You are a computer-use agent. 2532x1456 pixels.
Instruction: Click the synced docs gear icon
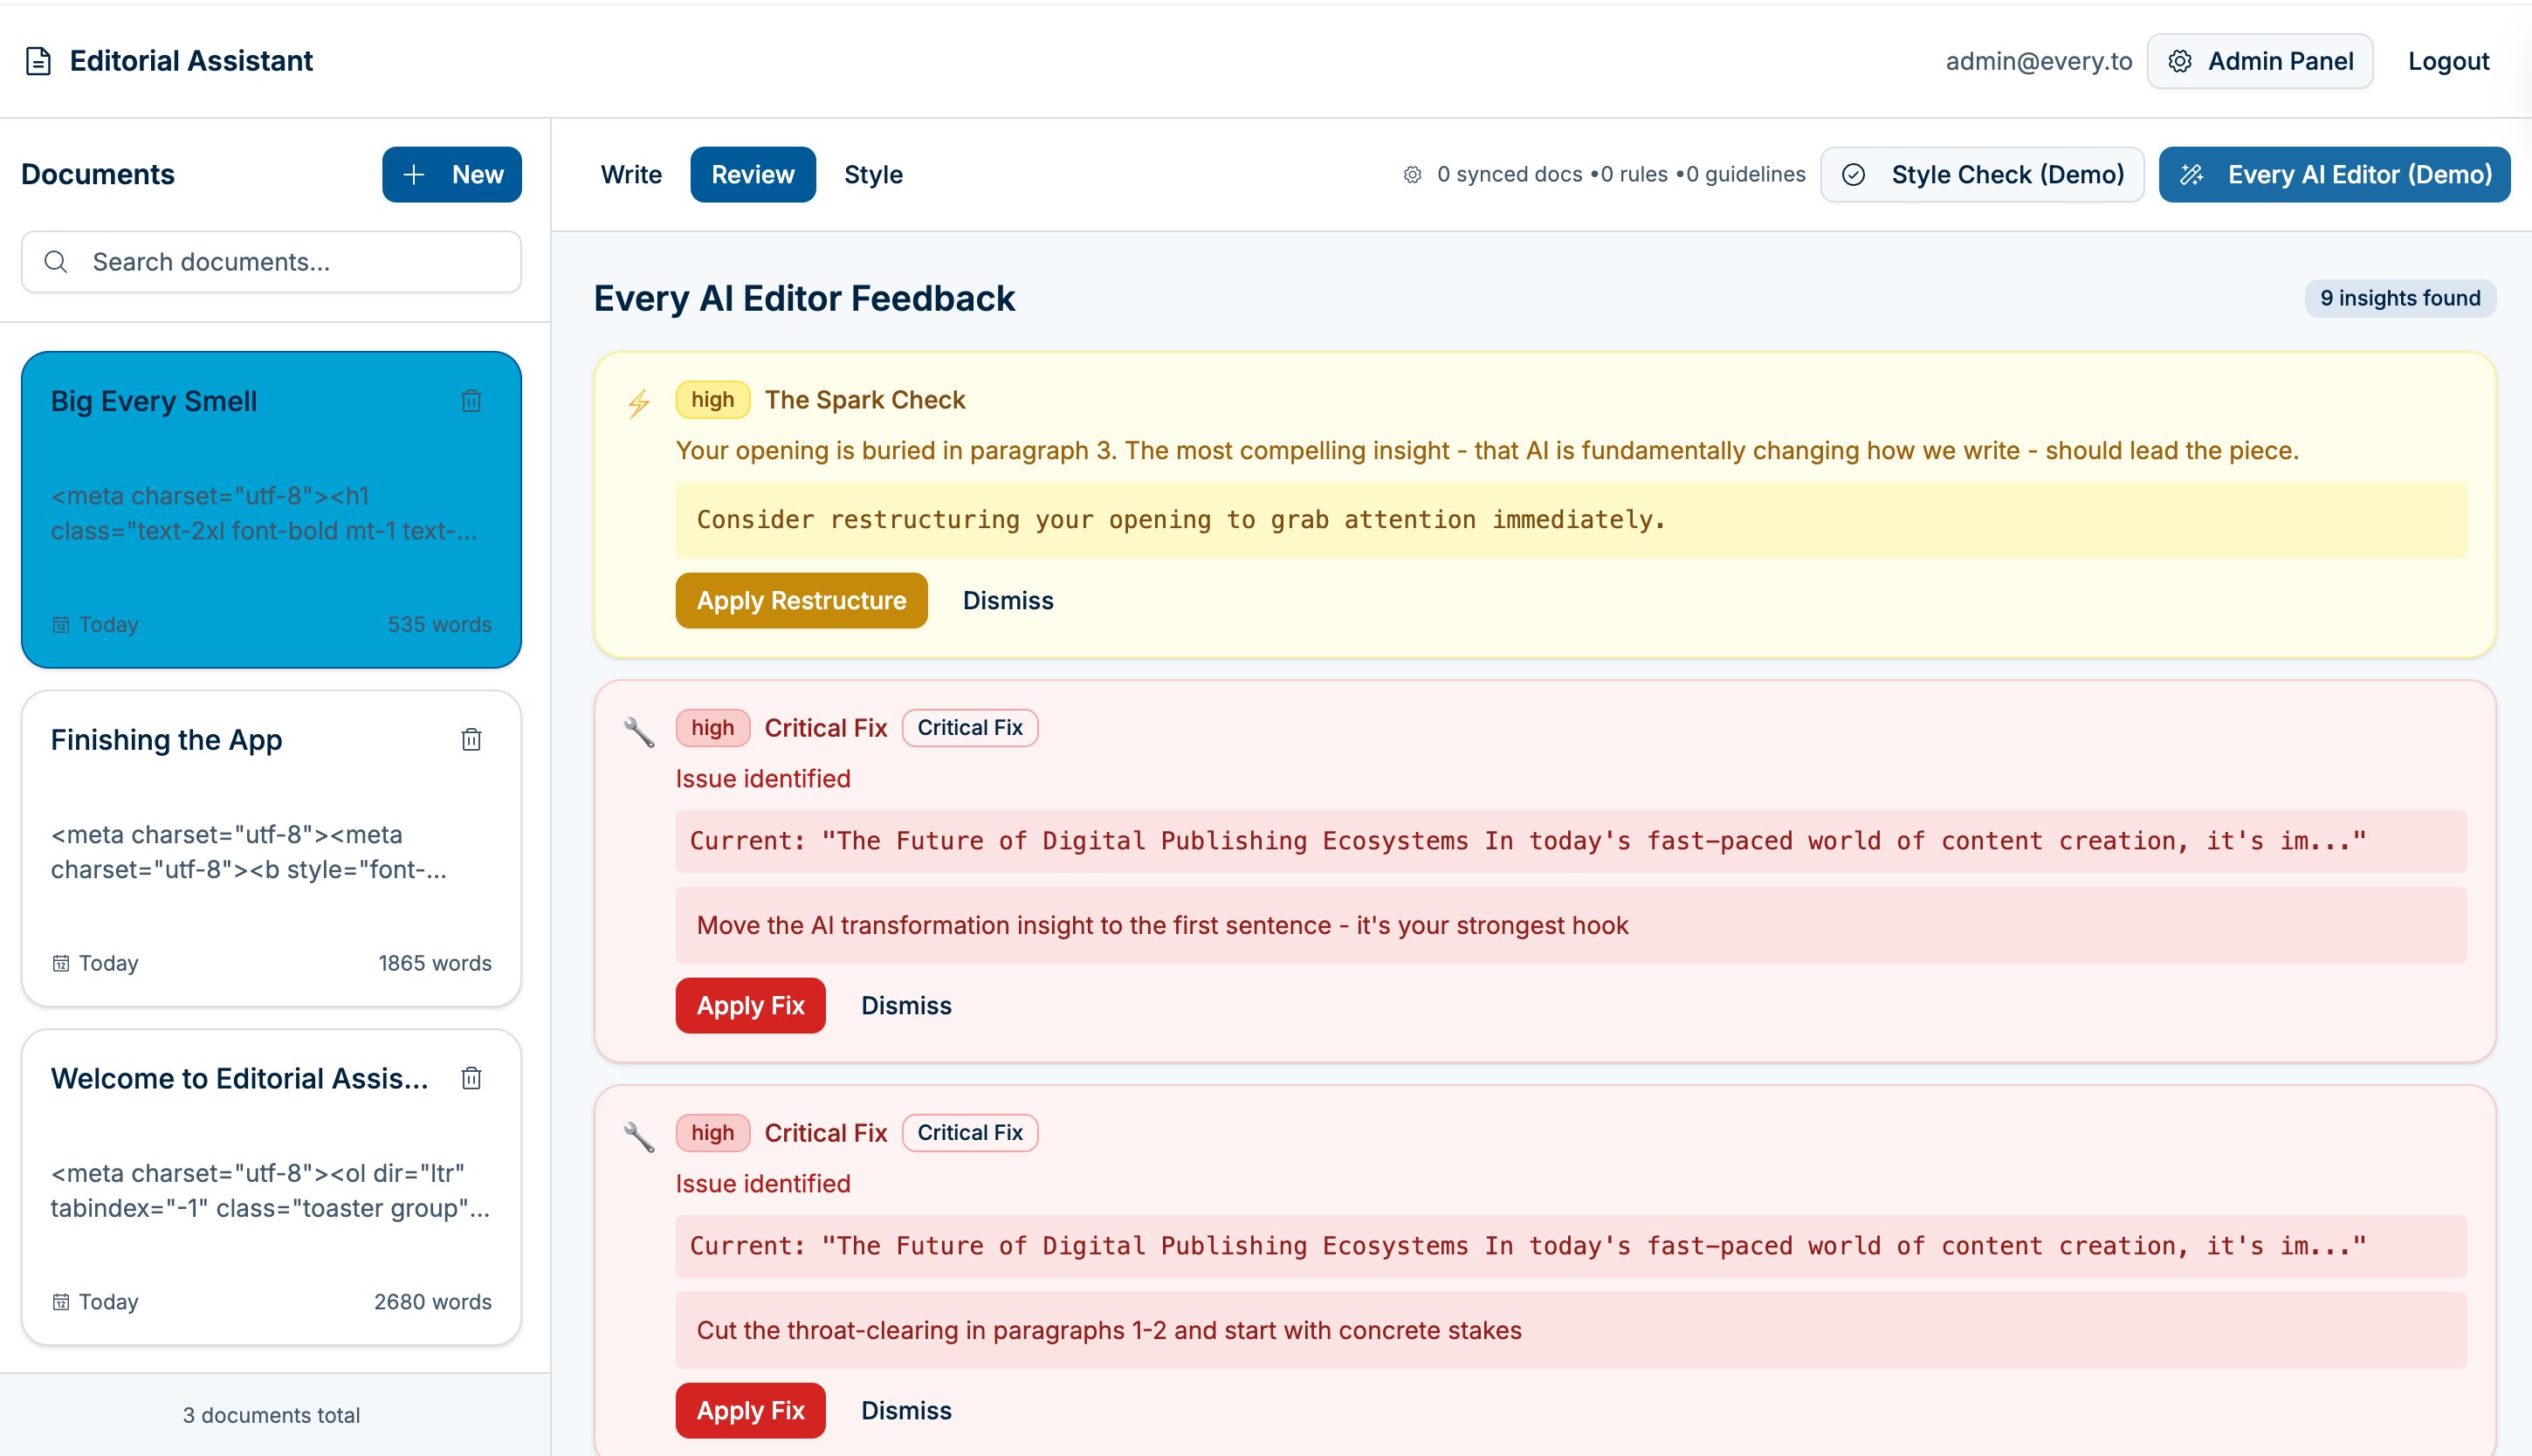point(1412,175)
